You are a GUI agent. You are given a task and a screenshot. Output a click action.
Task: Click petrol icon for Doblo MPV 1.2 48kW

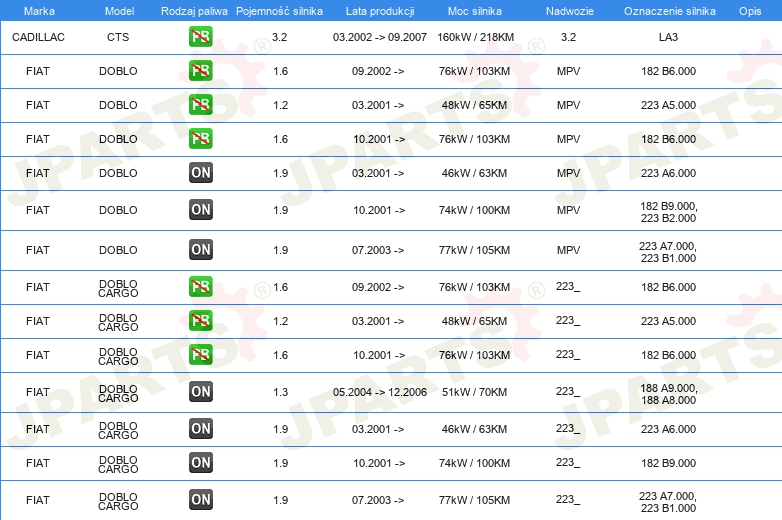click(200, 105)
